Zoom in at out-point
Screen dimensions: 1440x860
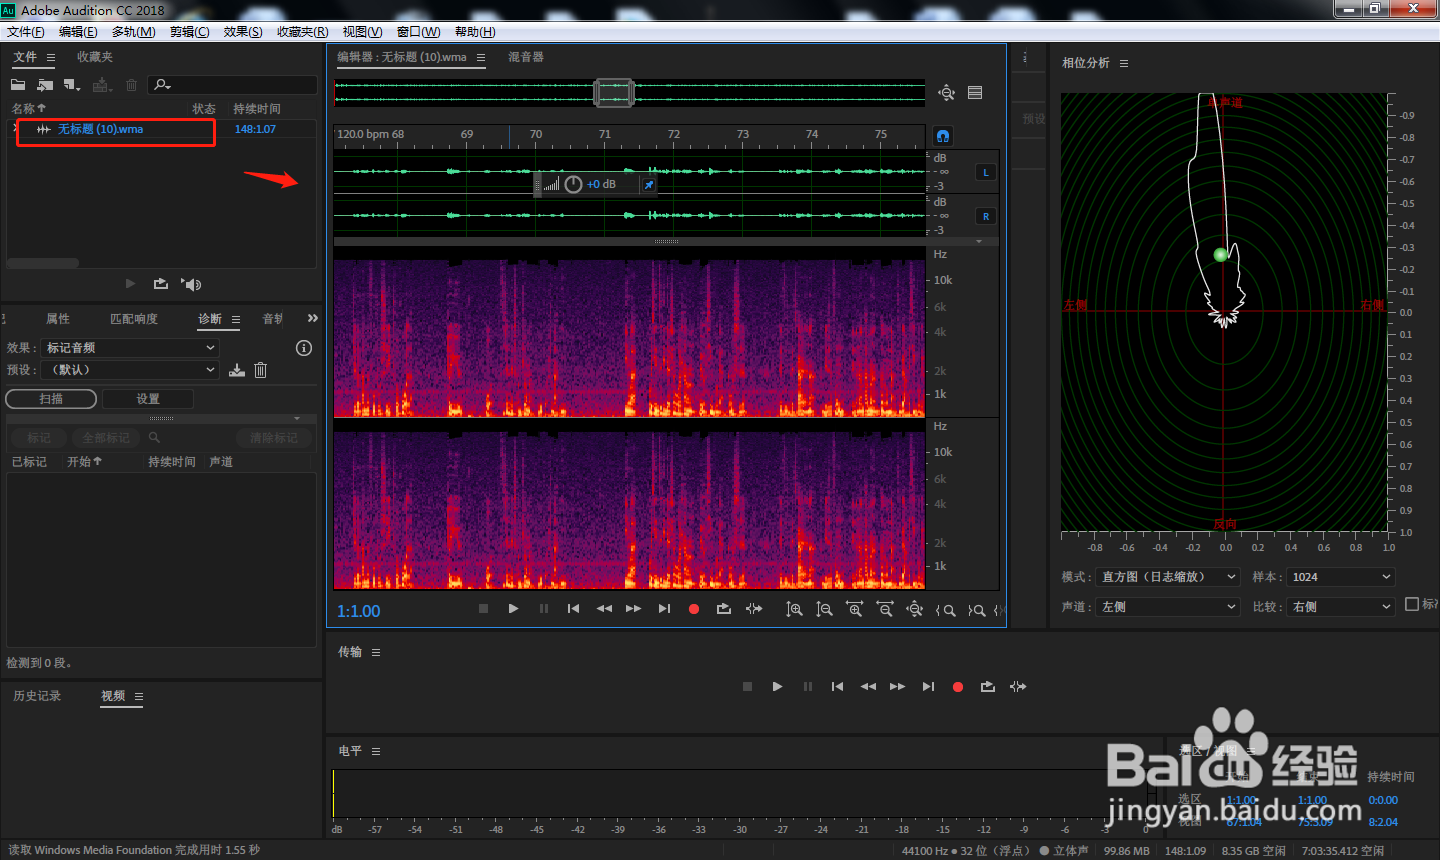pos(977,610)
